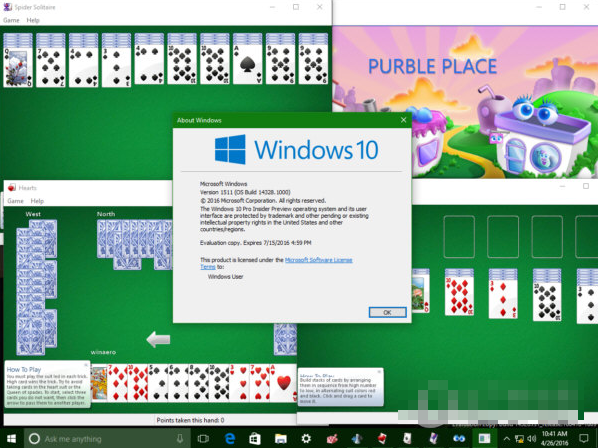
Task: Click the Spider Solitaire title bar icon
Action: click(x=7, y=7)
